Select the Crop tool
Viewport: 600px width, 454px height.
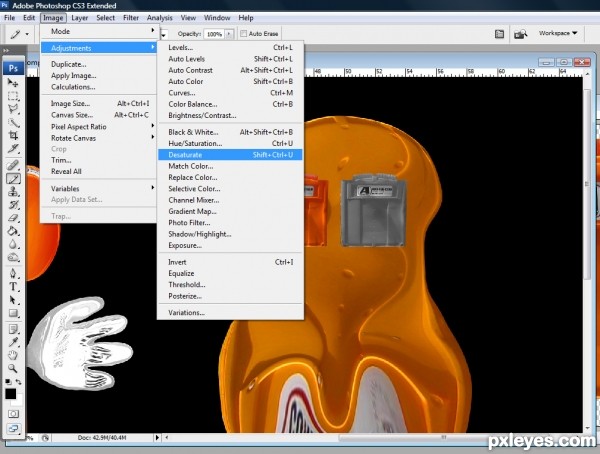13,136
